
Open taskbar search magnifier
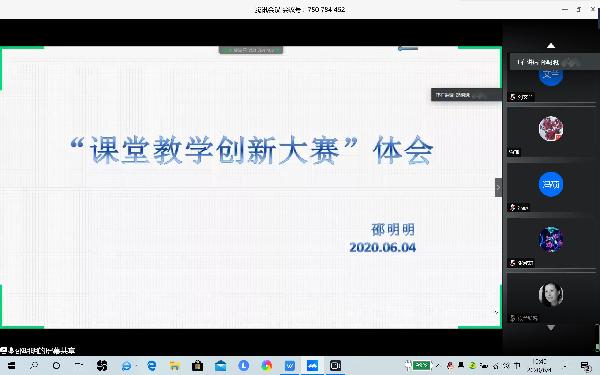click(x=34, y=366)
